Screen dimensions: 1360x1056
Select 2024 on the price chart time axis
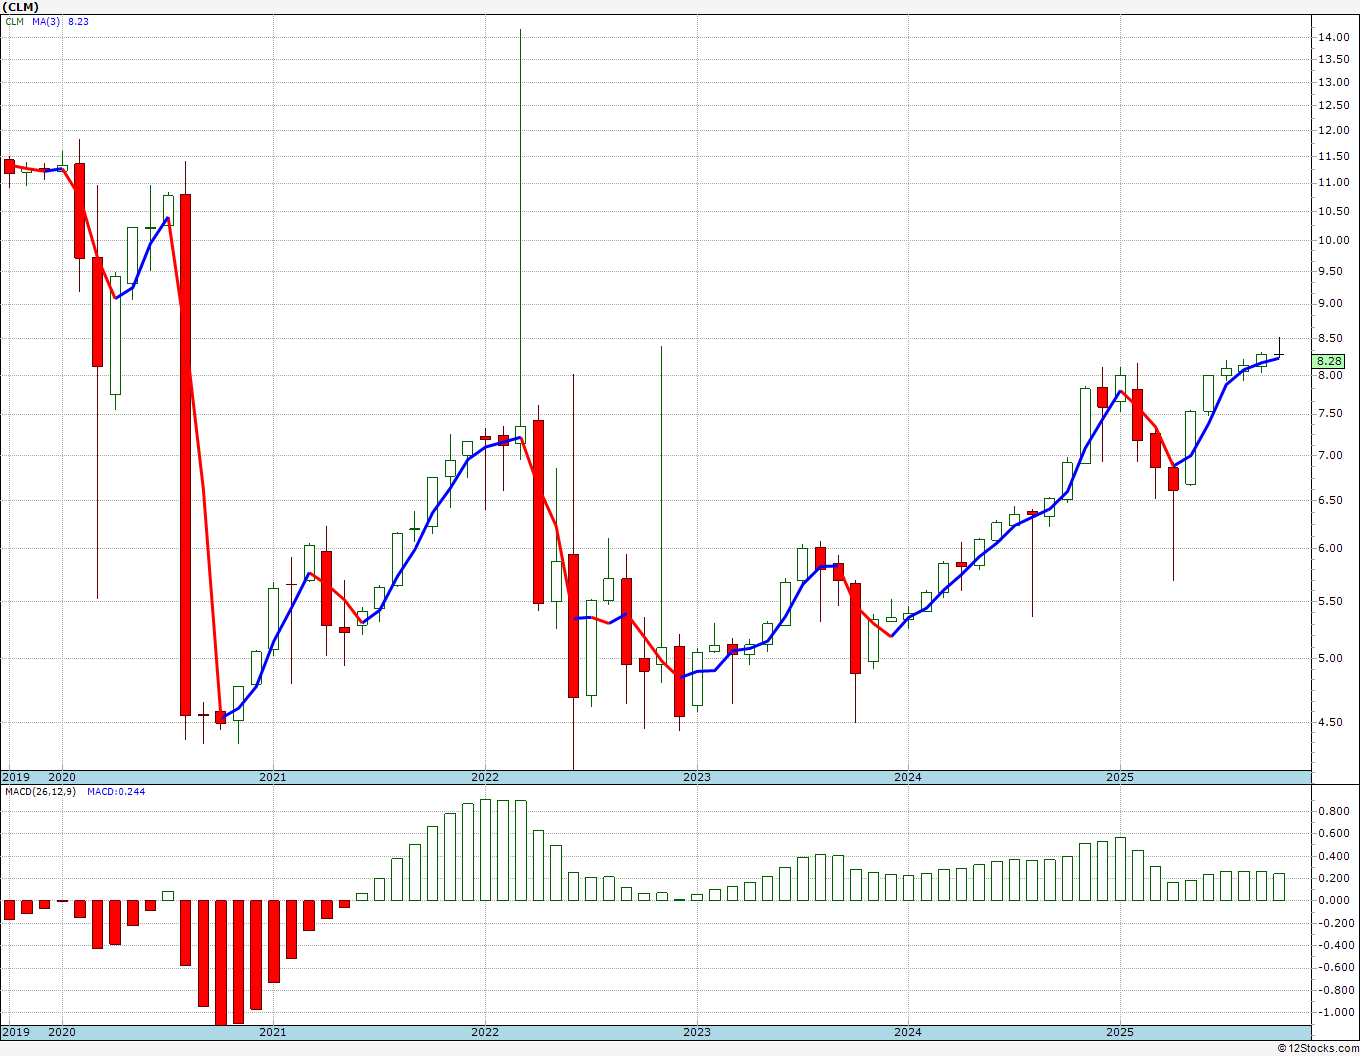point(908,777)
